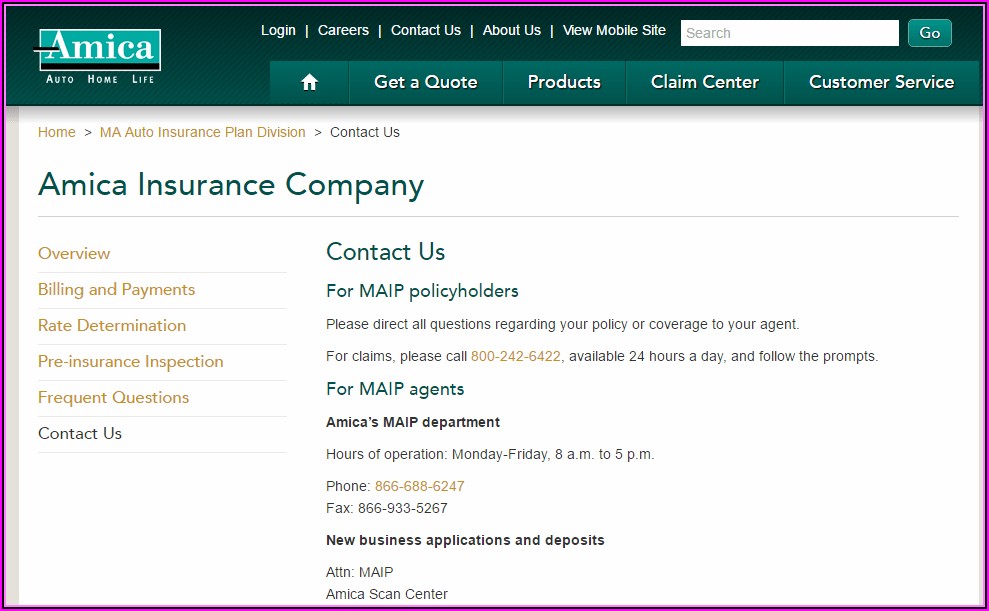Viewport: 989px width, 611px height.
Task: Go to Rate Determination page
Action: tap(112, 326)
